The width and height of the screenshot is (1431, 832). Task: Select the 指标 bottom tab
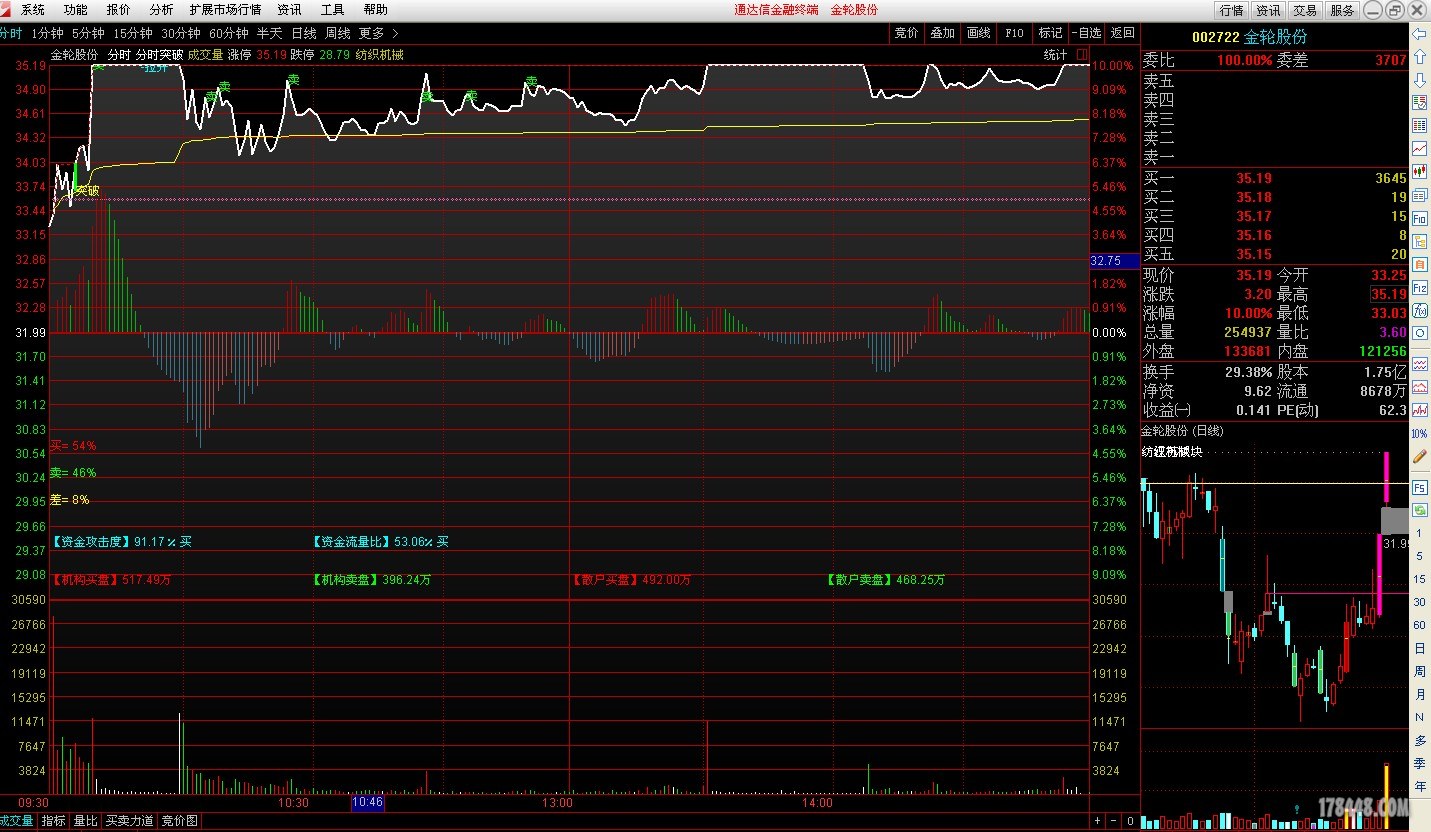[x=54, y=821]
